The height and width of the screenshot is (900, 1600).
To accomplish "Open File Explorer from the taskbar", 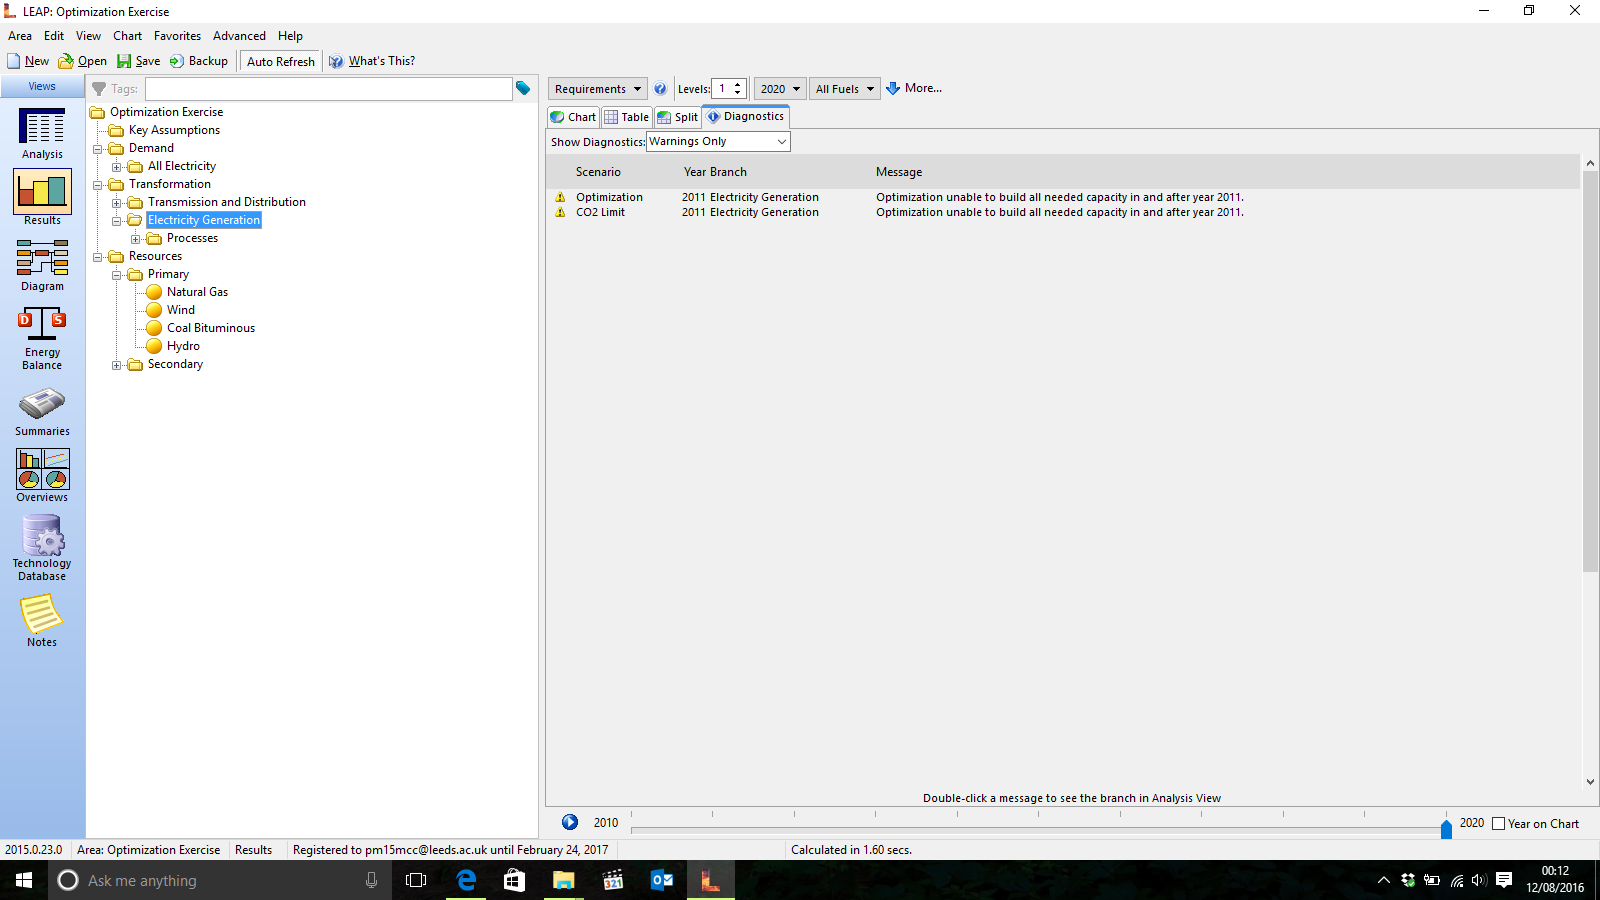I will (x=564, y=880).
